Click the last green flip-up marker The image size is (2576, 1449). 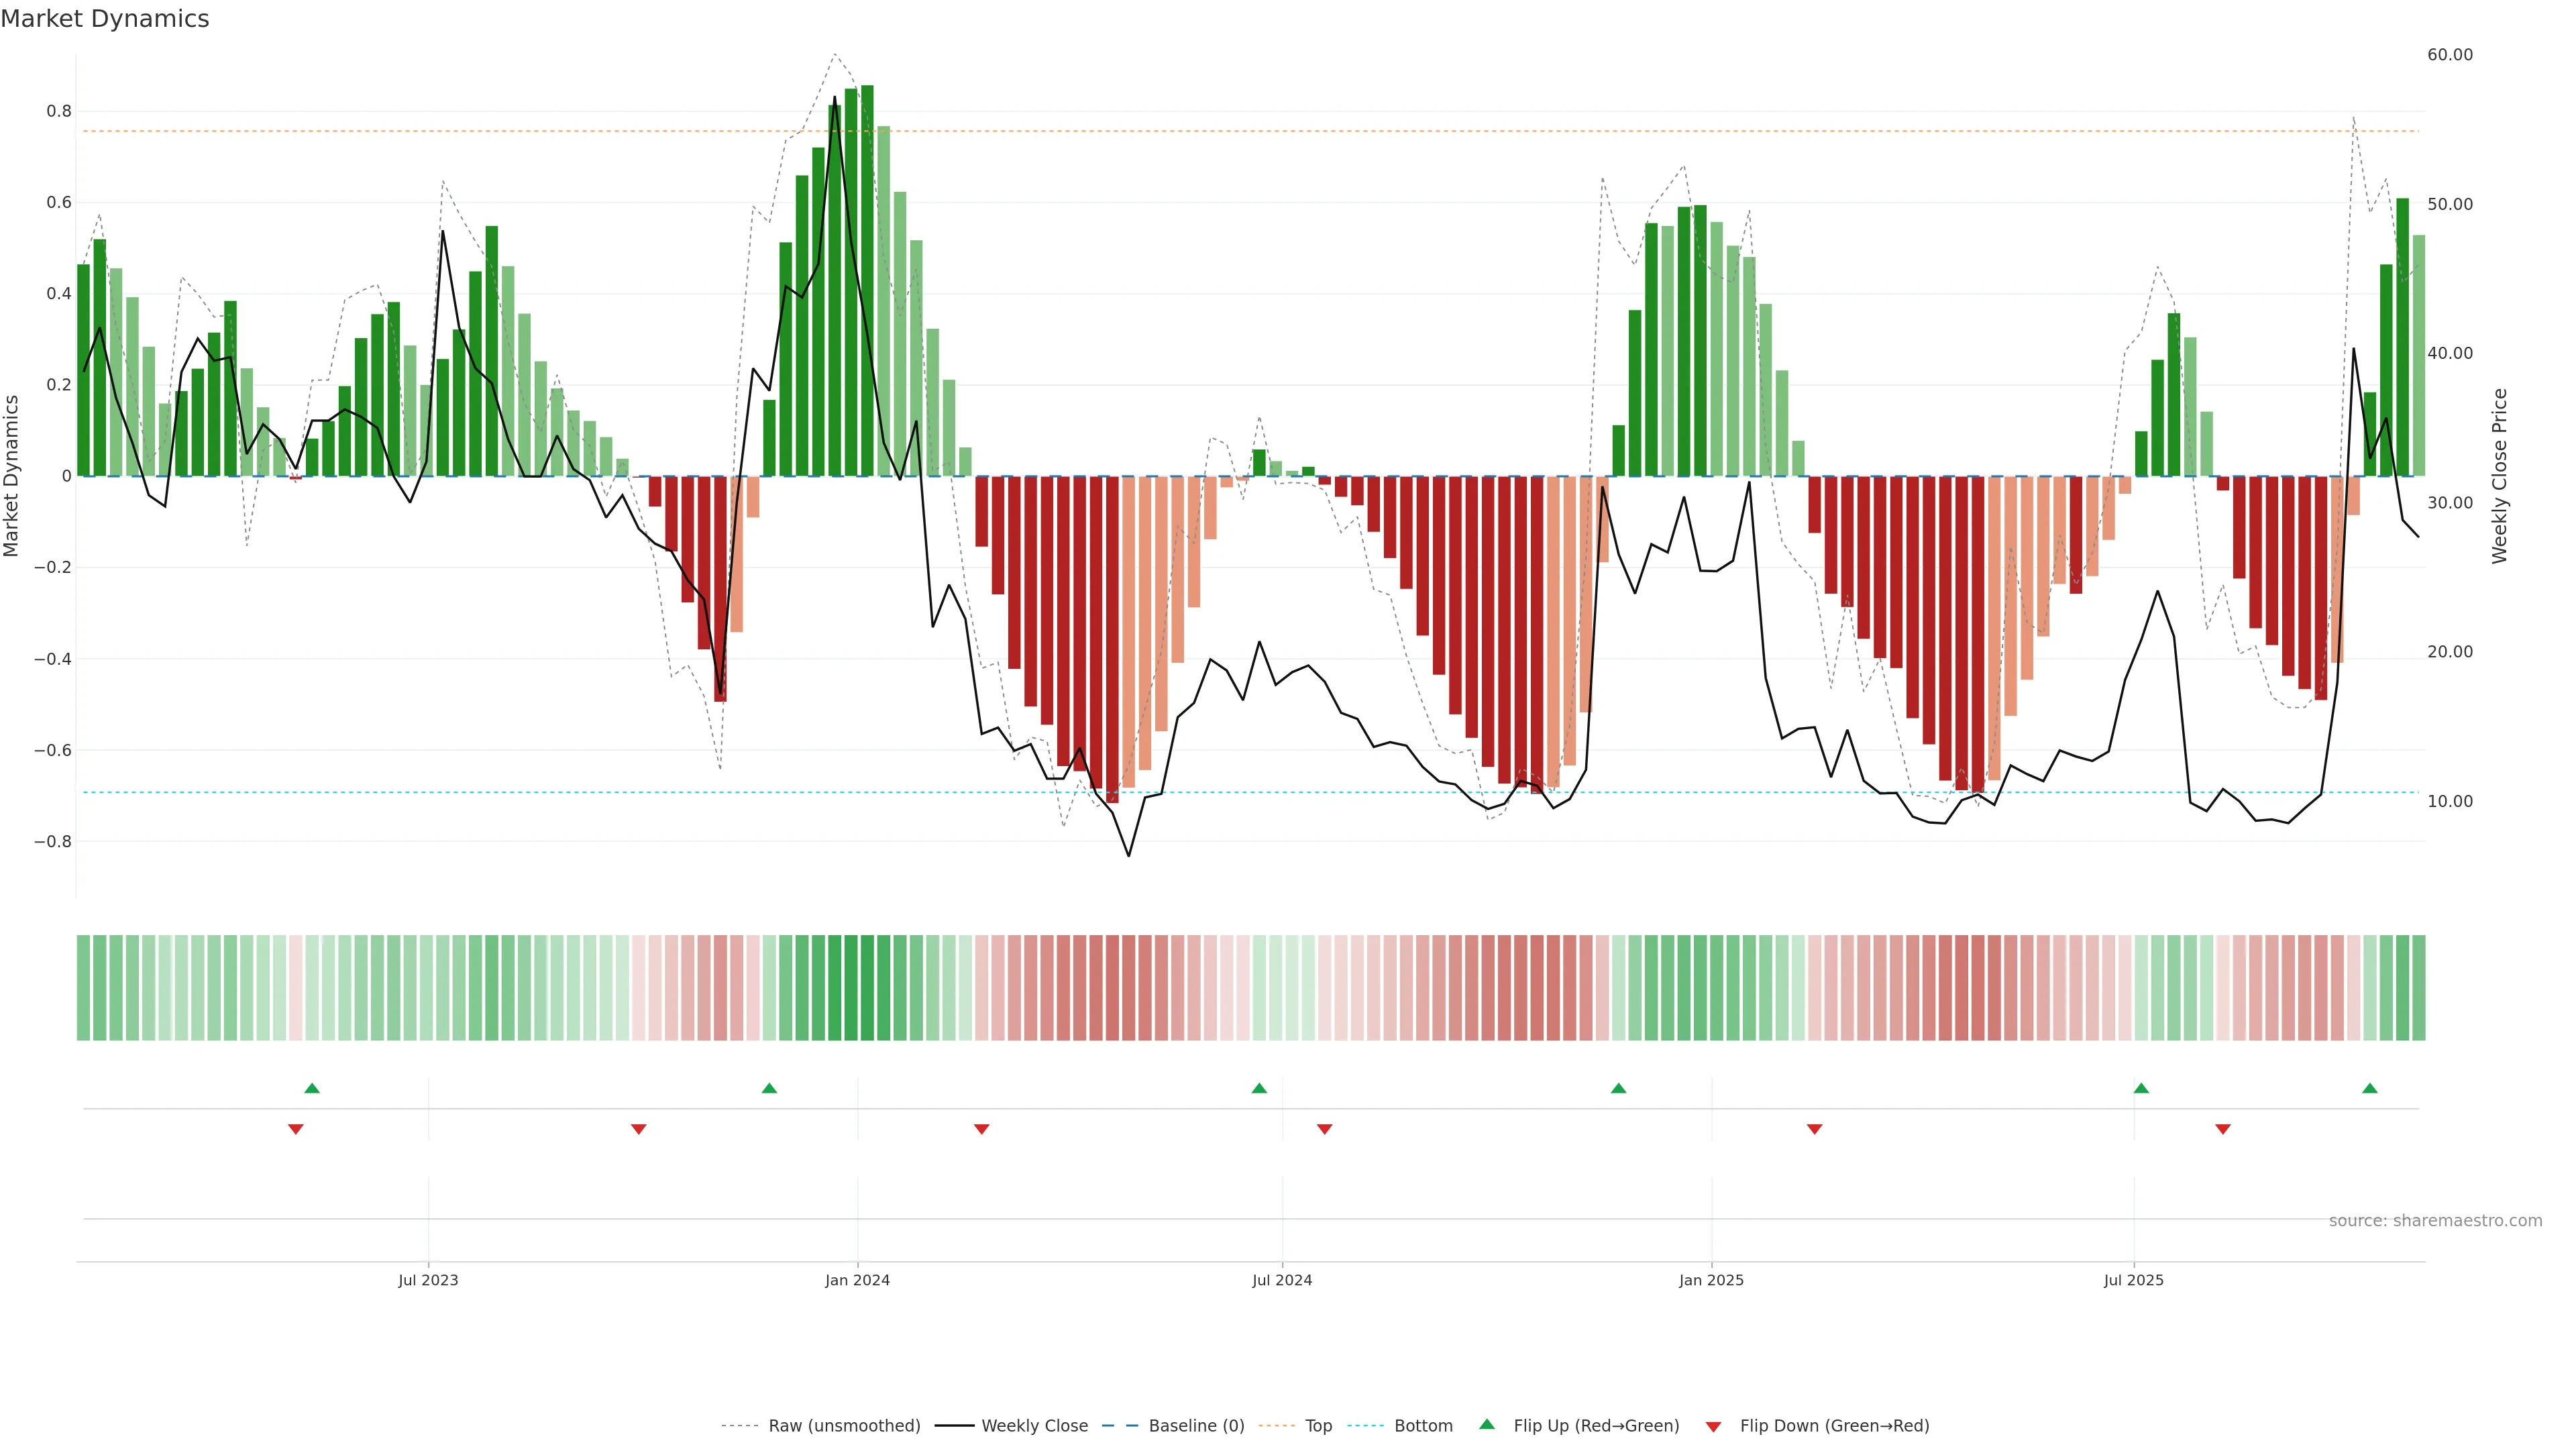2369,1088
